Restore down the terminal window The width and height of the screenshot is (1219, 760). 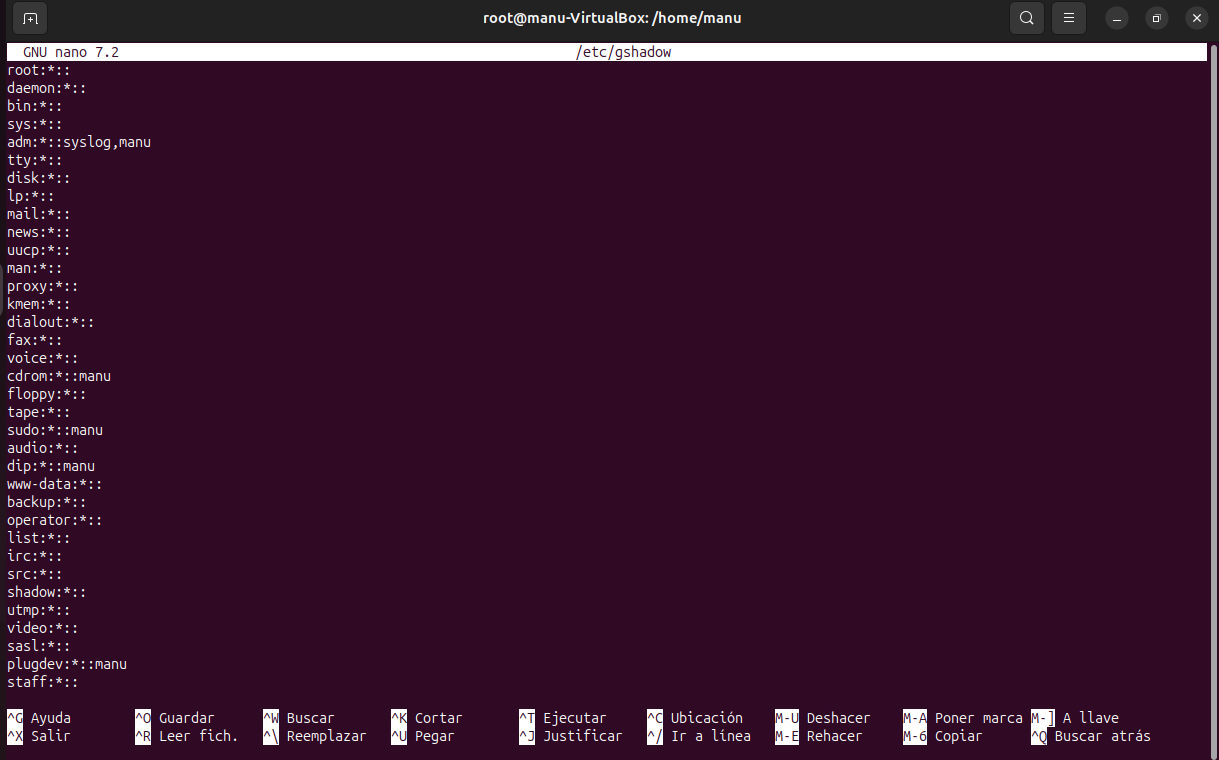[1157, 18]
